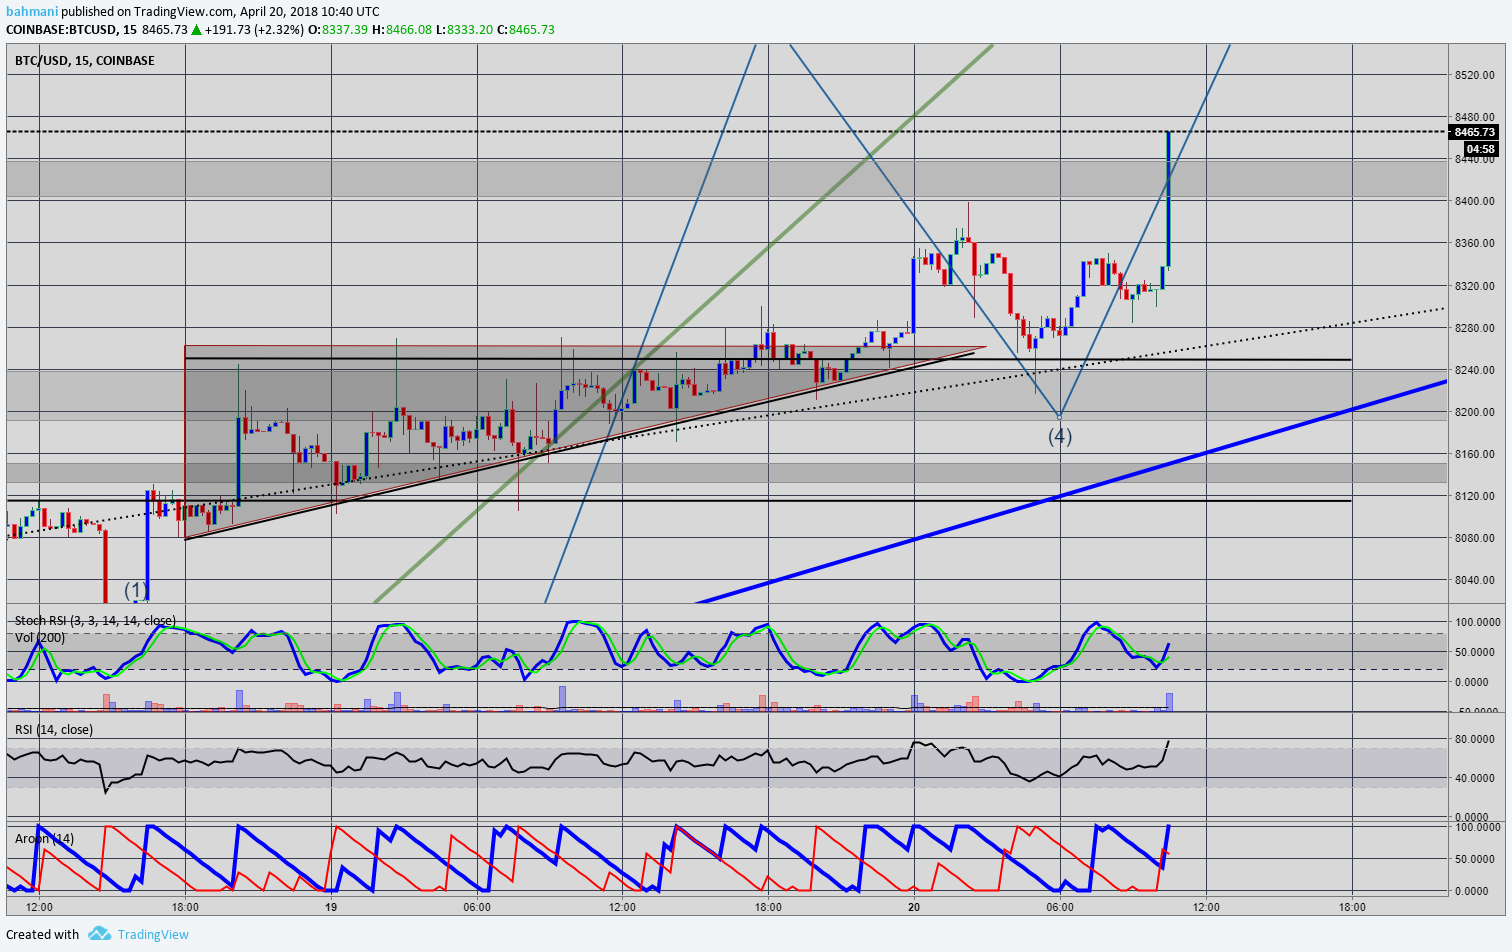Click the 8520.00 price axis label
The width and height of the screenshot is (1512, 952).
1475,75
